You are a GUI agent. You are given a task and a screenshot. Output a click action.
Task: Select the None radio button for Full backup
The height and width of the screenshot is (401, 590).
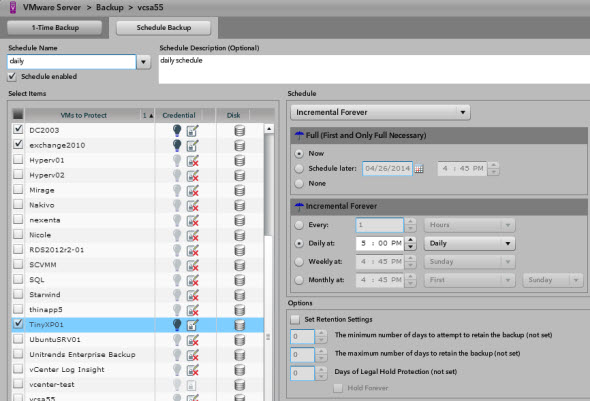[299, 184]
